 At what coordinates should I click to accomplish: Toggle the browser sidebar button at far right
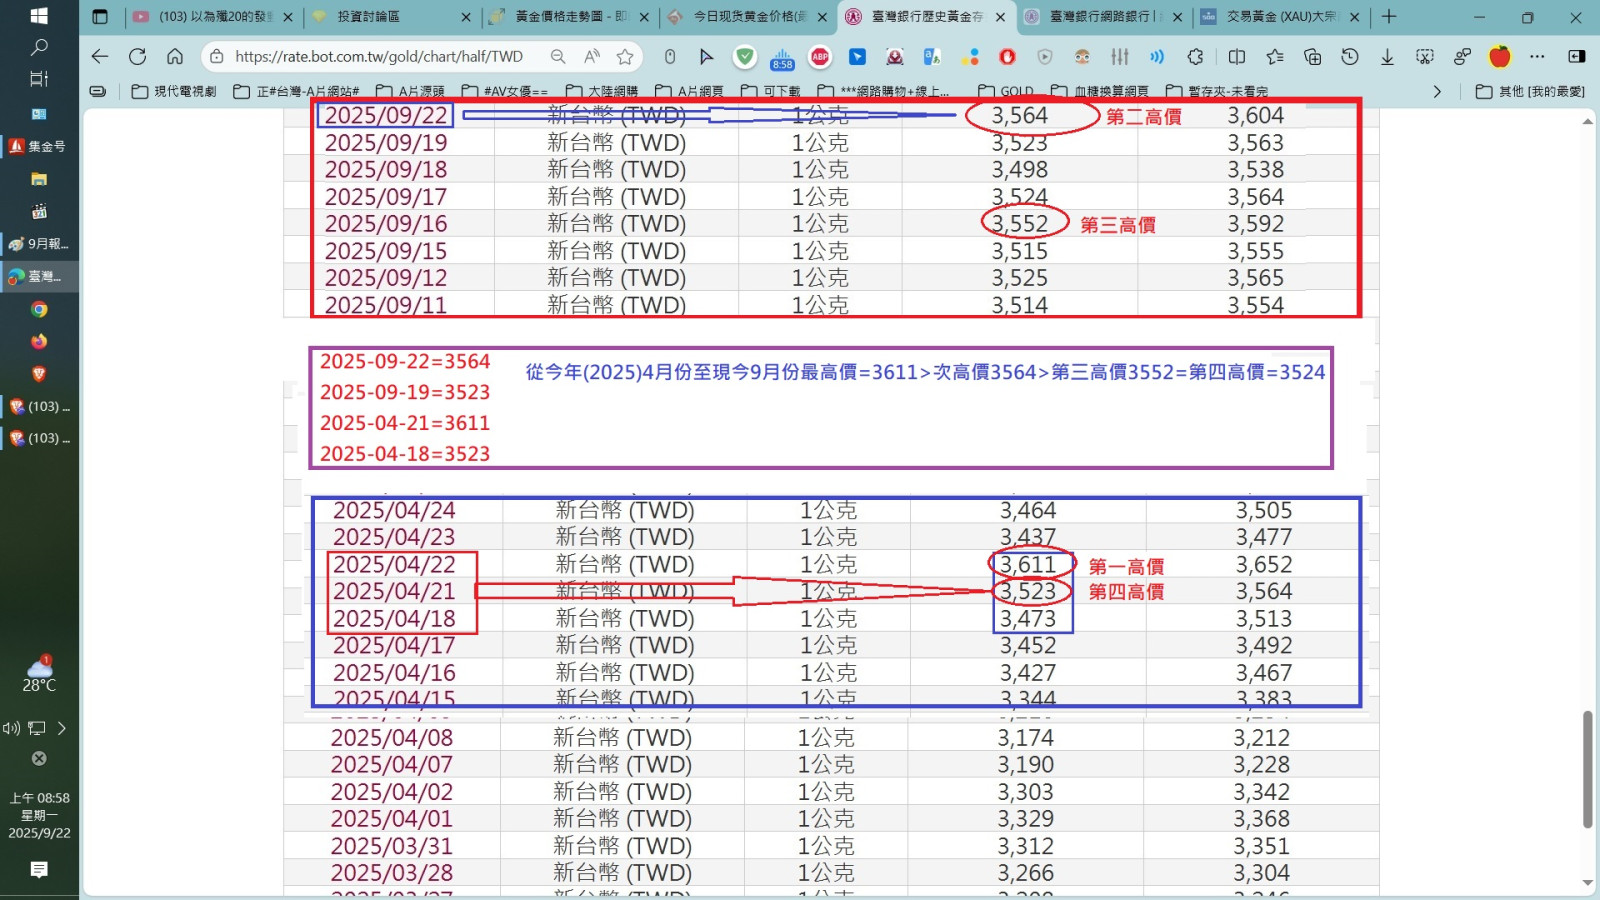point(1576,57)
